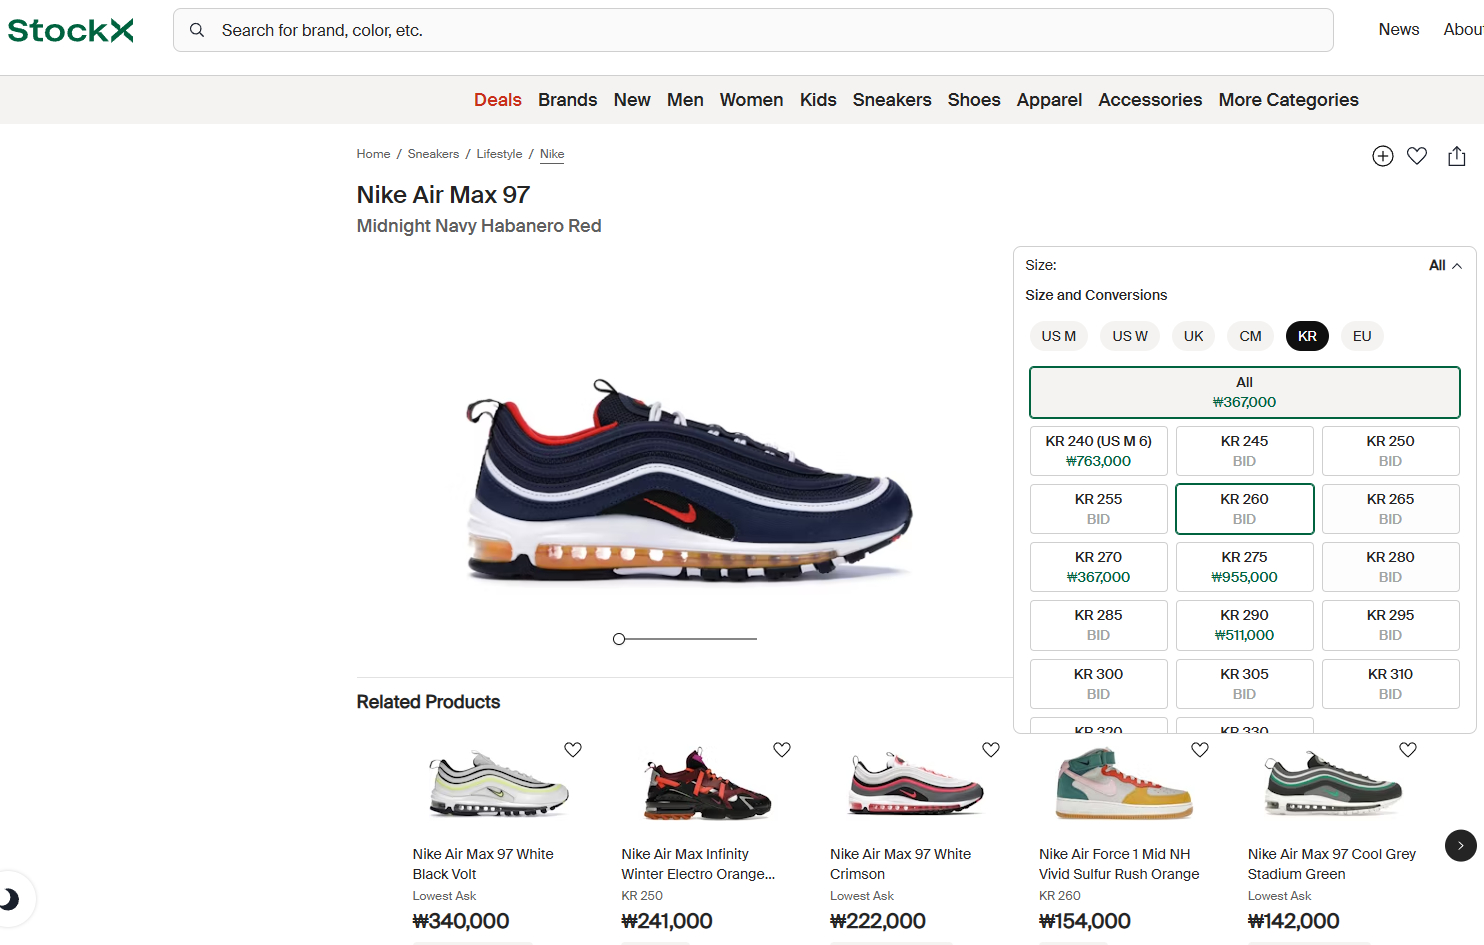The height and width of the screenshot is (945, 1484).
Task: Favorite Nike Air Max Infinity Winter shoe
Action: (x=782, y=750)
